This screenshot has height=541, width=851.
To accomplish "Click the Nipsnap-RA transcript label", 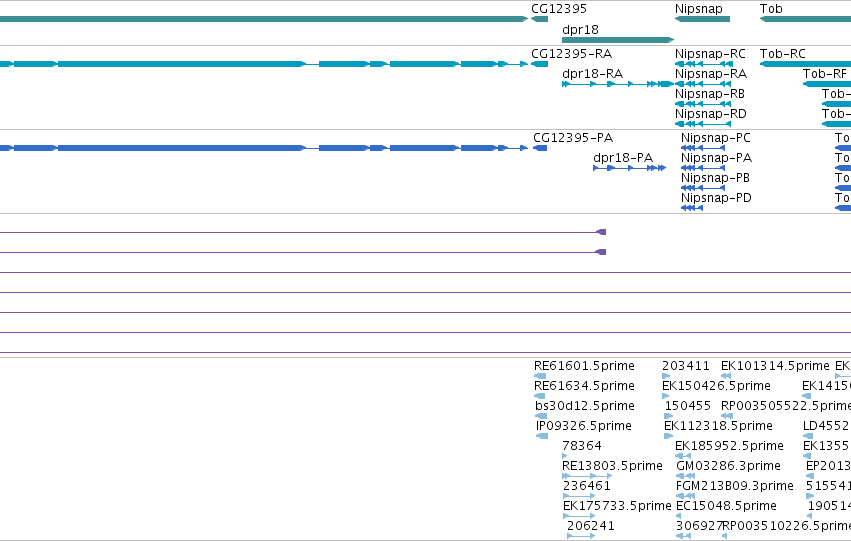I will tap(710, 74).
